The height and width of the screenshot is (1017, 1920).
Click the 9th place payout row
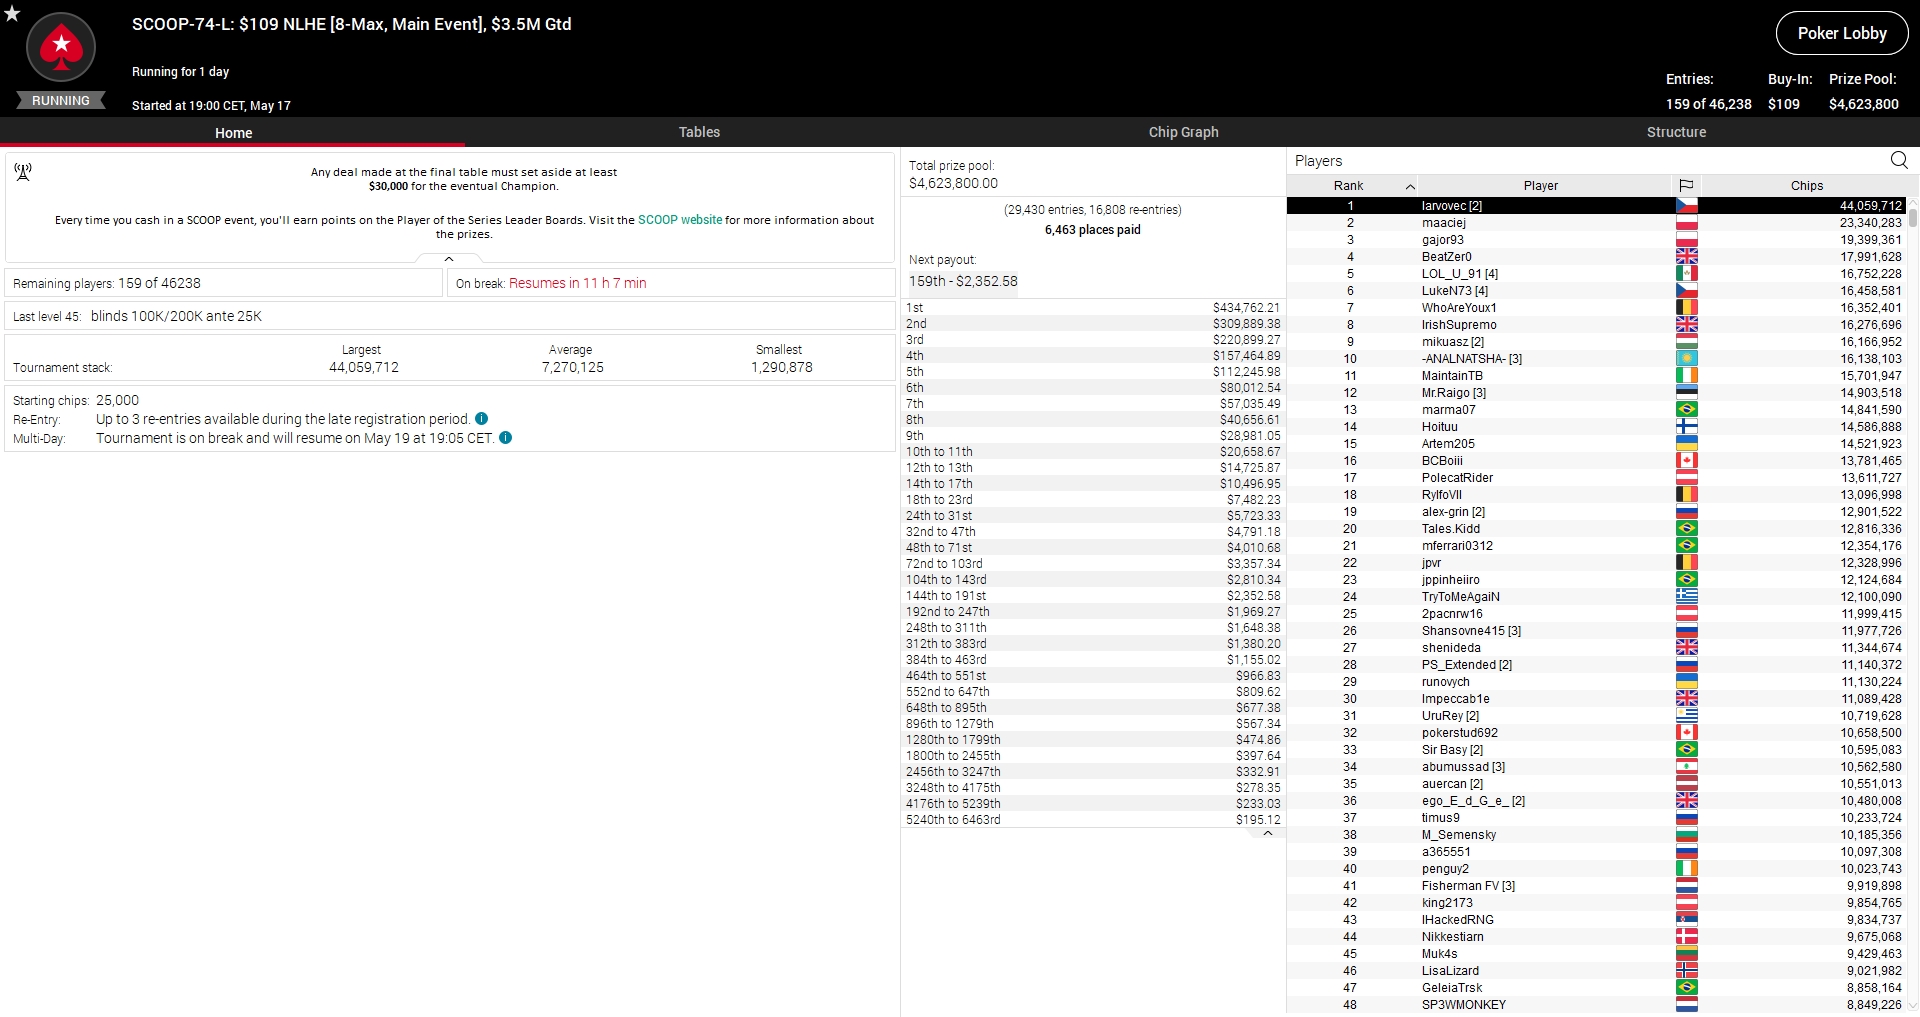pos(1093,436)
